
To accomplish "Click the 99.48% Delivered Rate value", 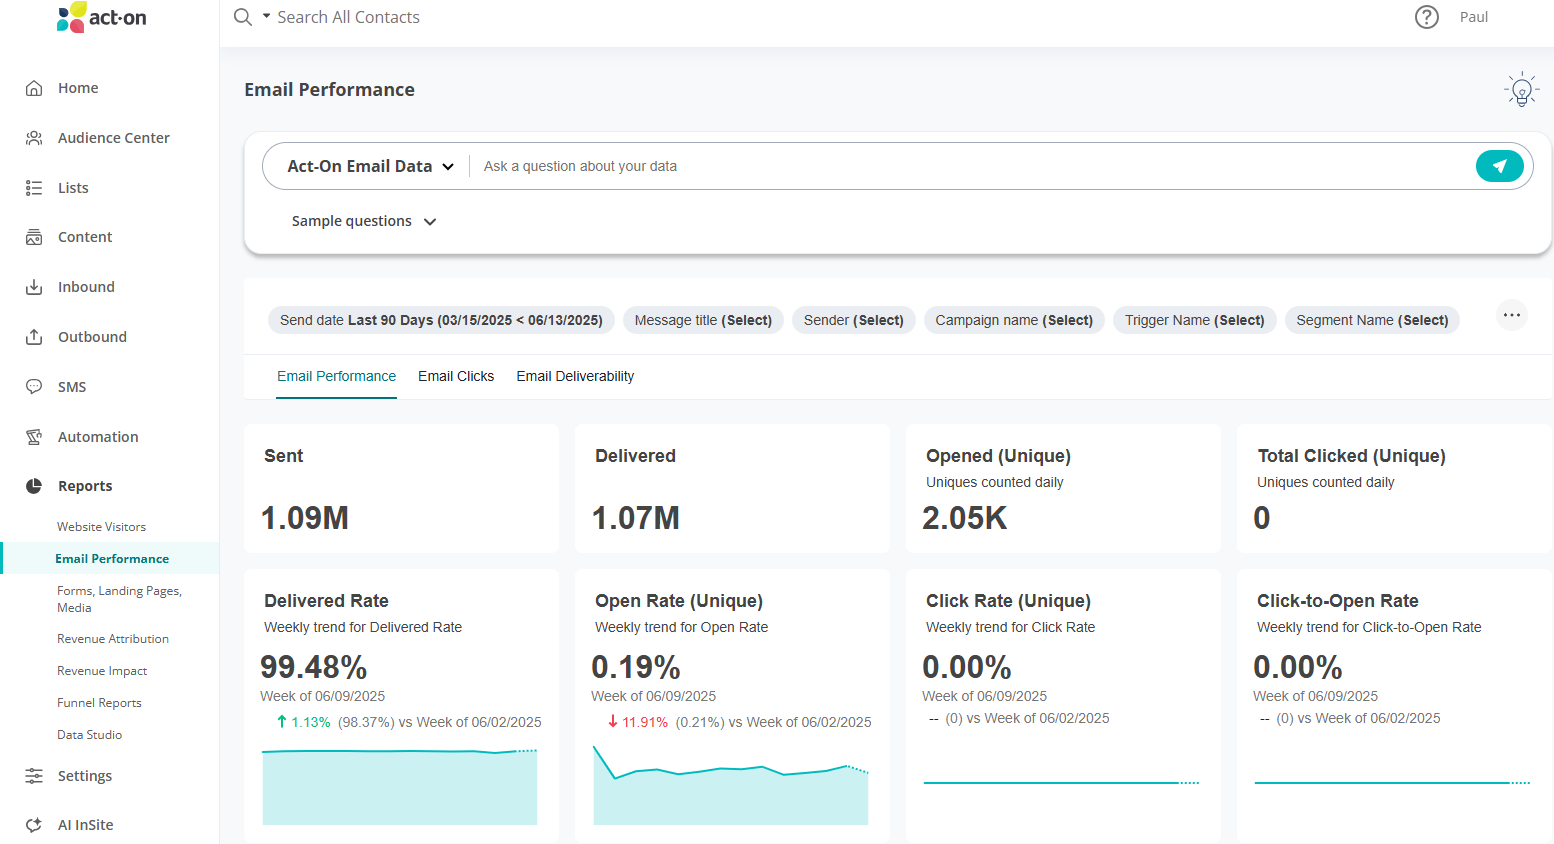I will pos(314,667).
